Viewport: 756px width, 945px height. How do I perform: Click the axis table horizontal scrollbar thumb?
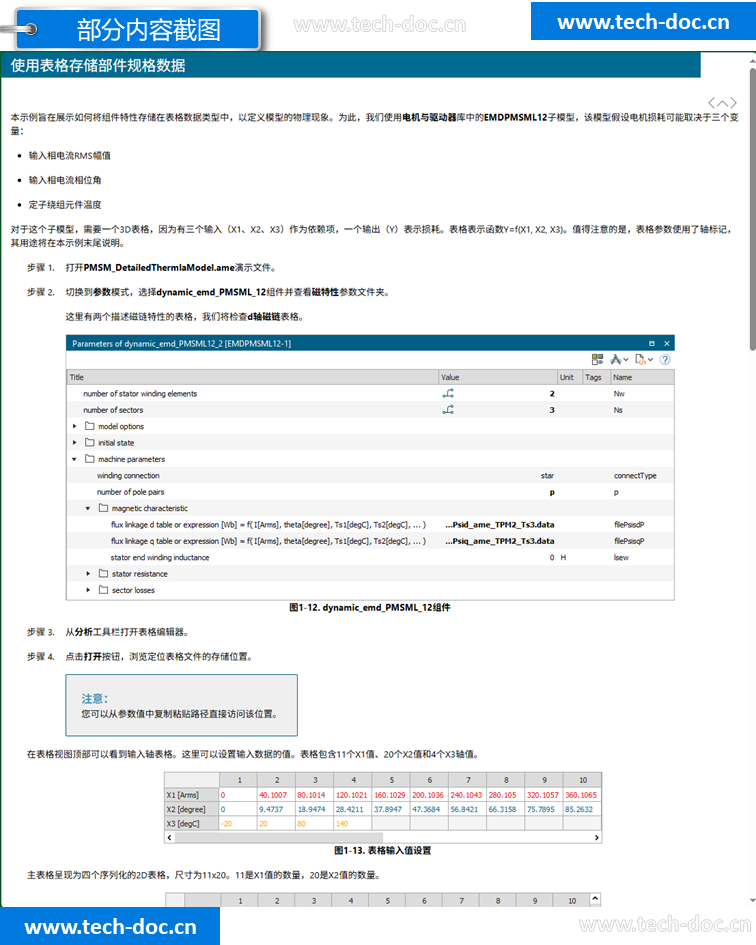[x=279, y=838]
